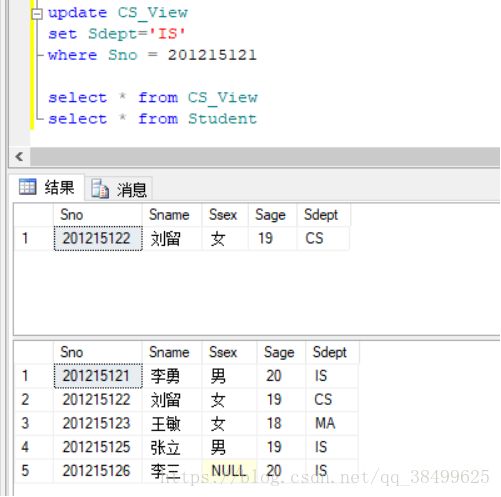Select row header 5 in the second grid
The image size is (501, 497).
pyautogui.click(x=34, y=471)
